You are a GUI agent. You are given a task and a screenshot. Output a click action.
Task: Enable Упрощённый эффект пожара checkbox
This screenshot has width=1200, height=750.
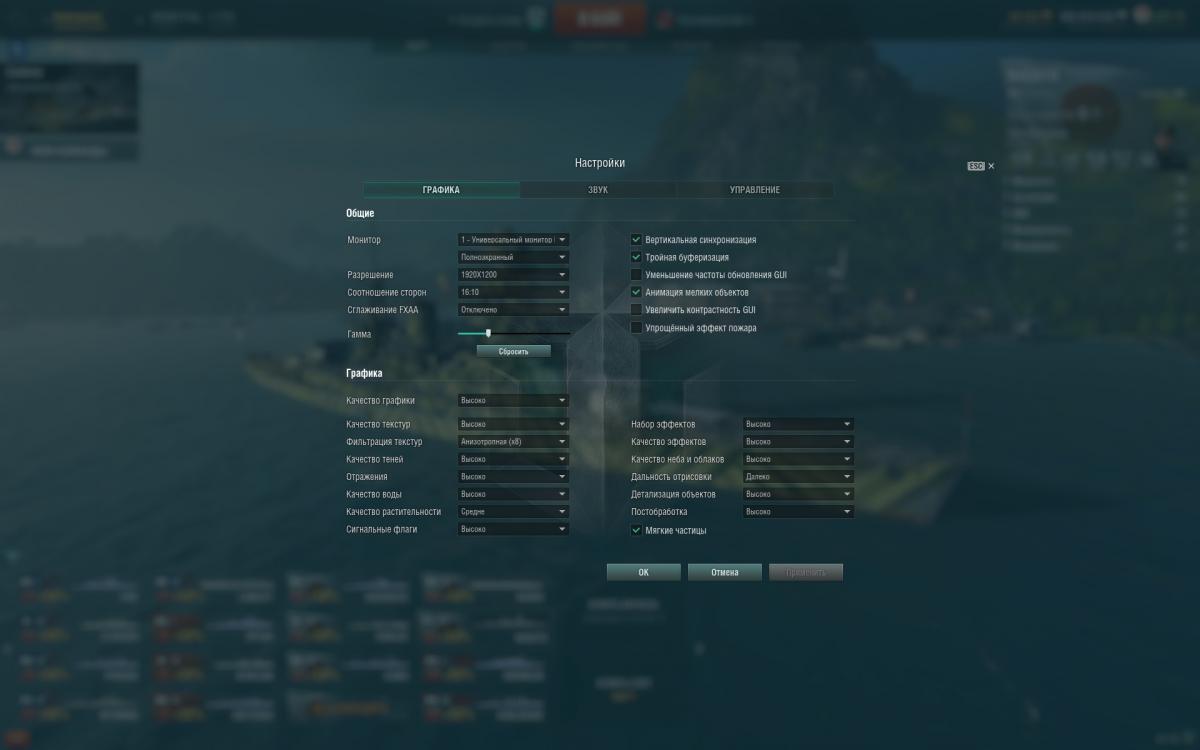[636, 328]
